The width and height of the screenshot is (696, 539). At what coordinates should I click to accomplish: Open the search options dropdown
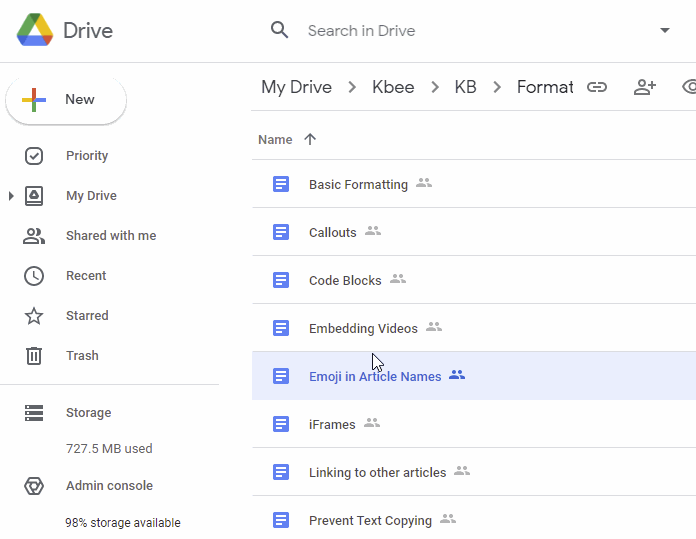coord(665,30)
